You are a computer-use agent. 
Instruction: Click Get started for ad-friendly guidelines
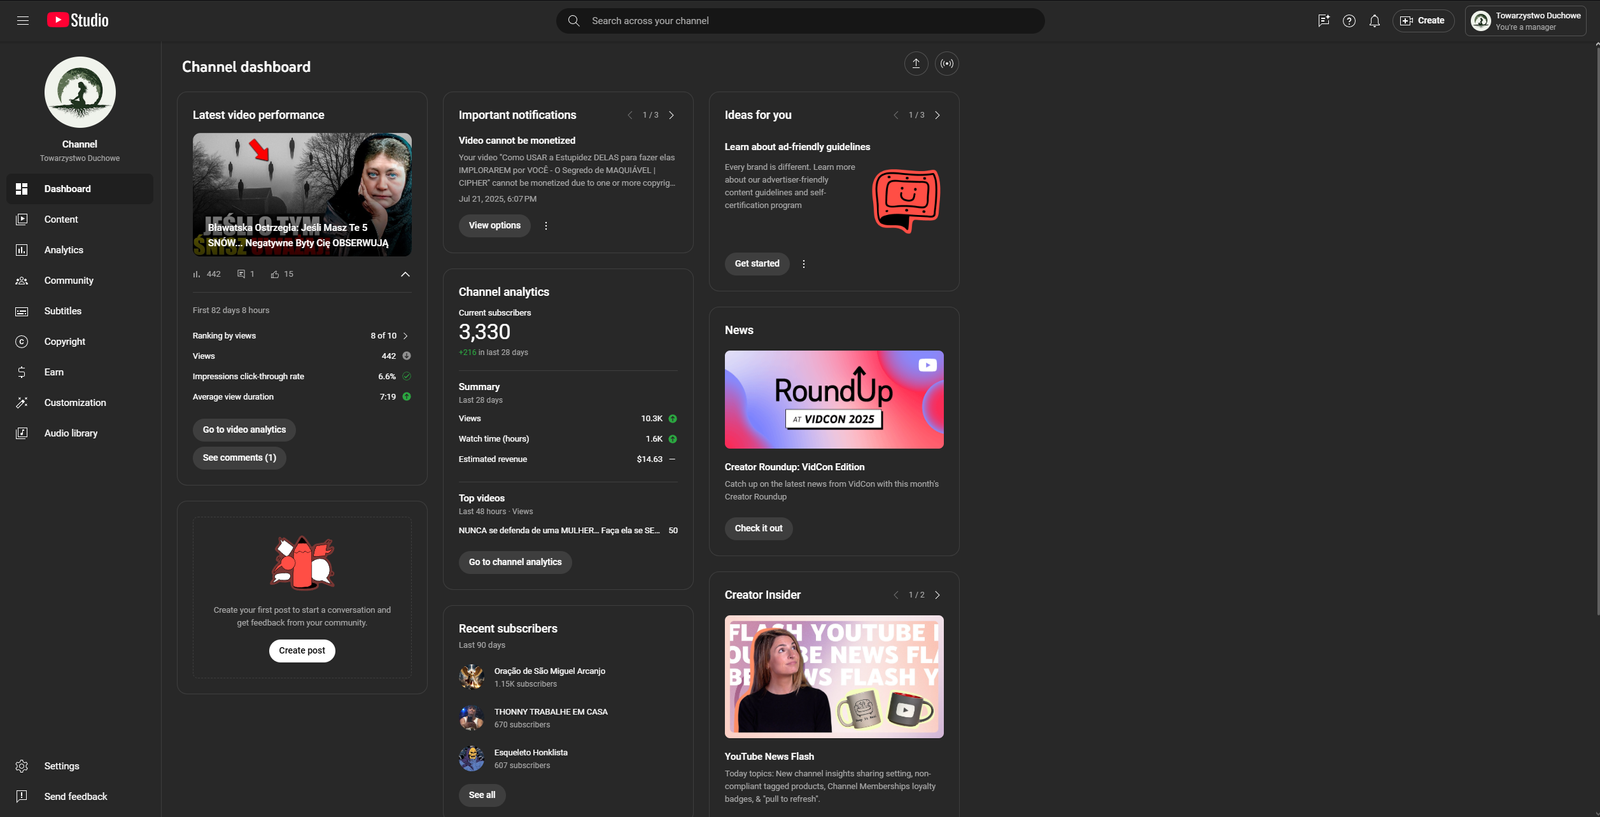757,264
